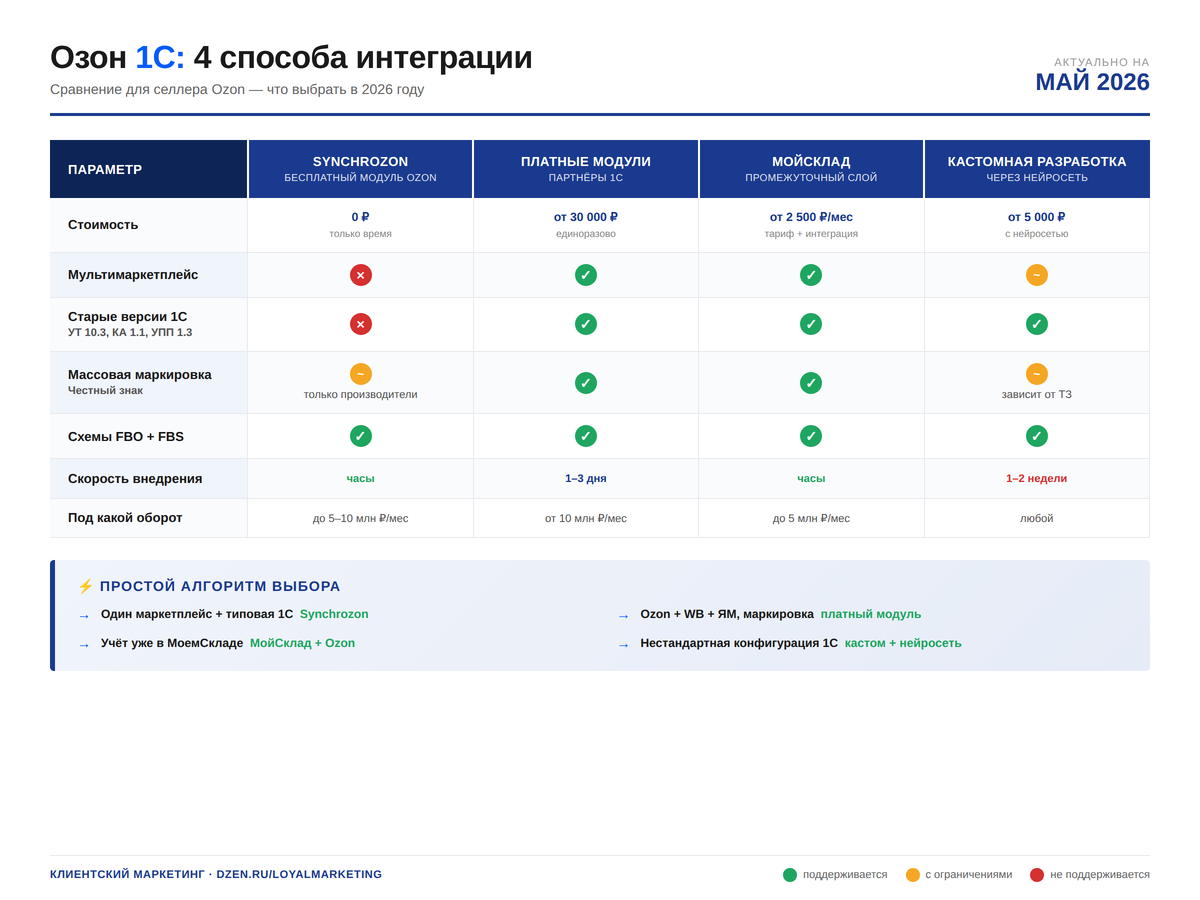Click the green check for МойСклад Старые версии 1С
This screenshot has height=900, width=1200.
pyautogui.click(x=811, y=324)
